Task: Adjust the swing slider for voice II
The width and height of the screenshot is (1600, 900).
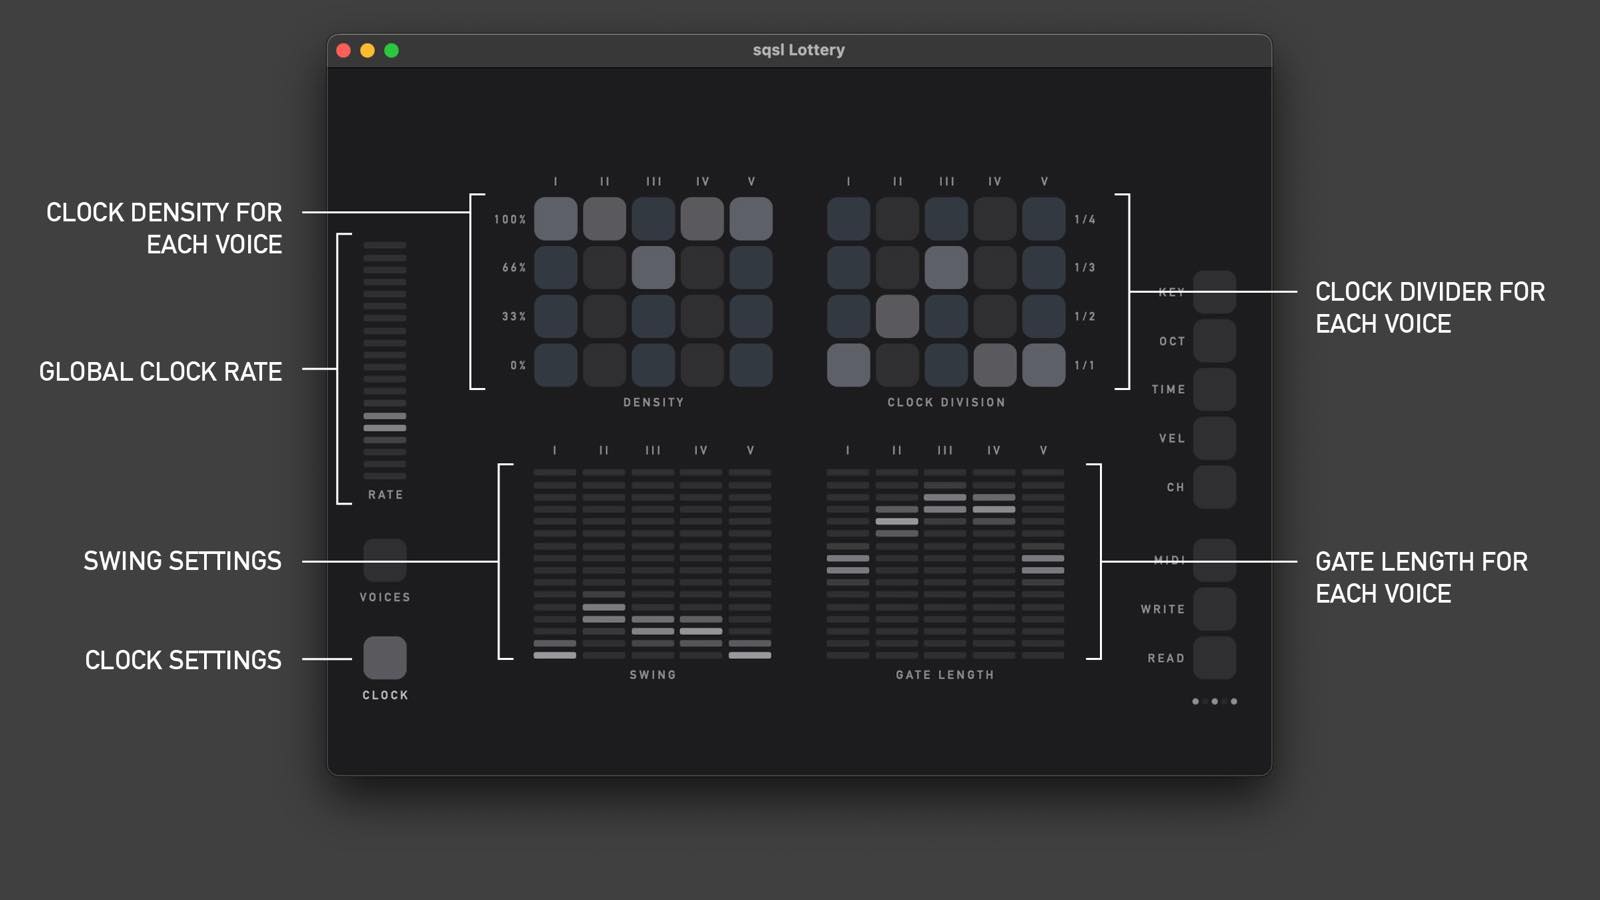Action: pyautogui.click(x=604, y=564)
